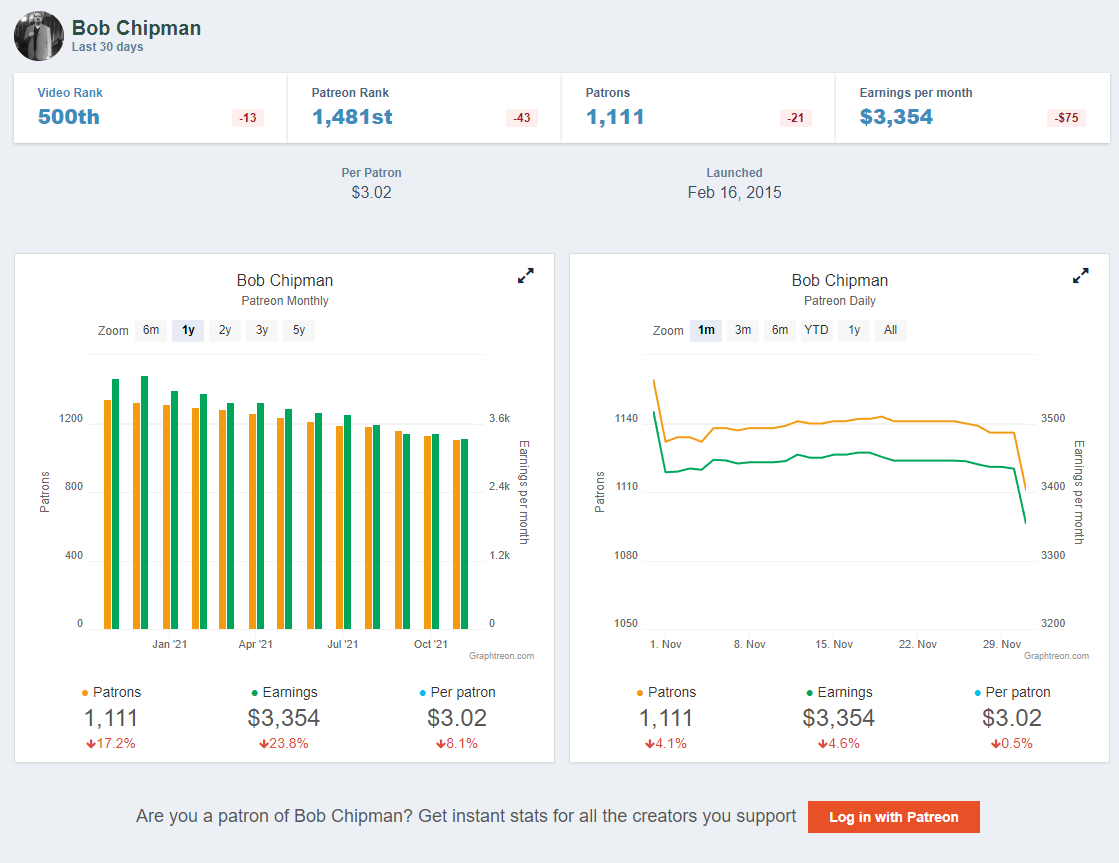The image size is (1119, 863).
Task: Click the -13 video rank change badge
Action: pos(248,118)
